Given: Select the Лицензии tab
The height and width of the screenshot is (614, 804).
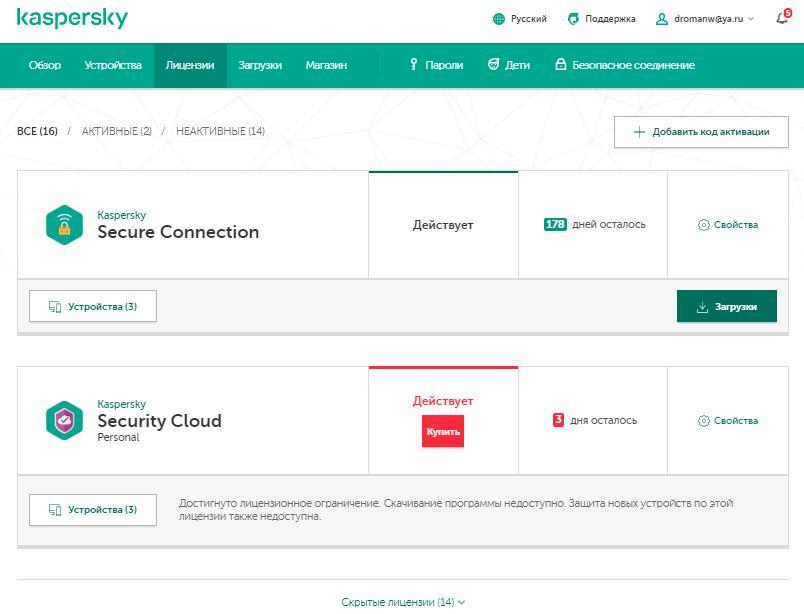Looking at the screenshot, I should click(x=190, y=65).
